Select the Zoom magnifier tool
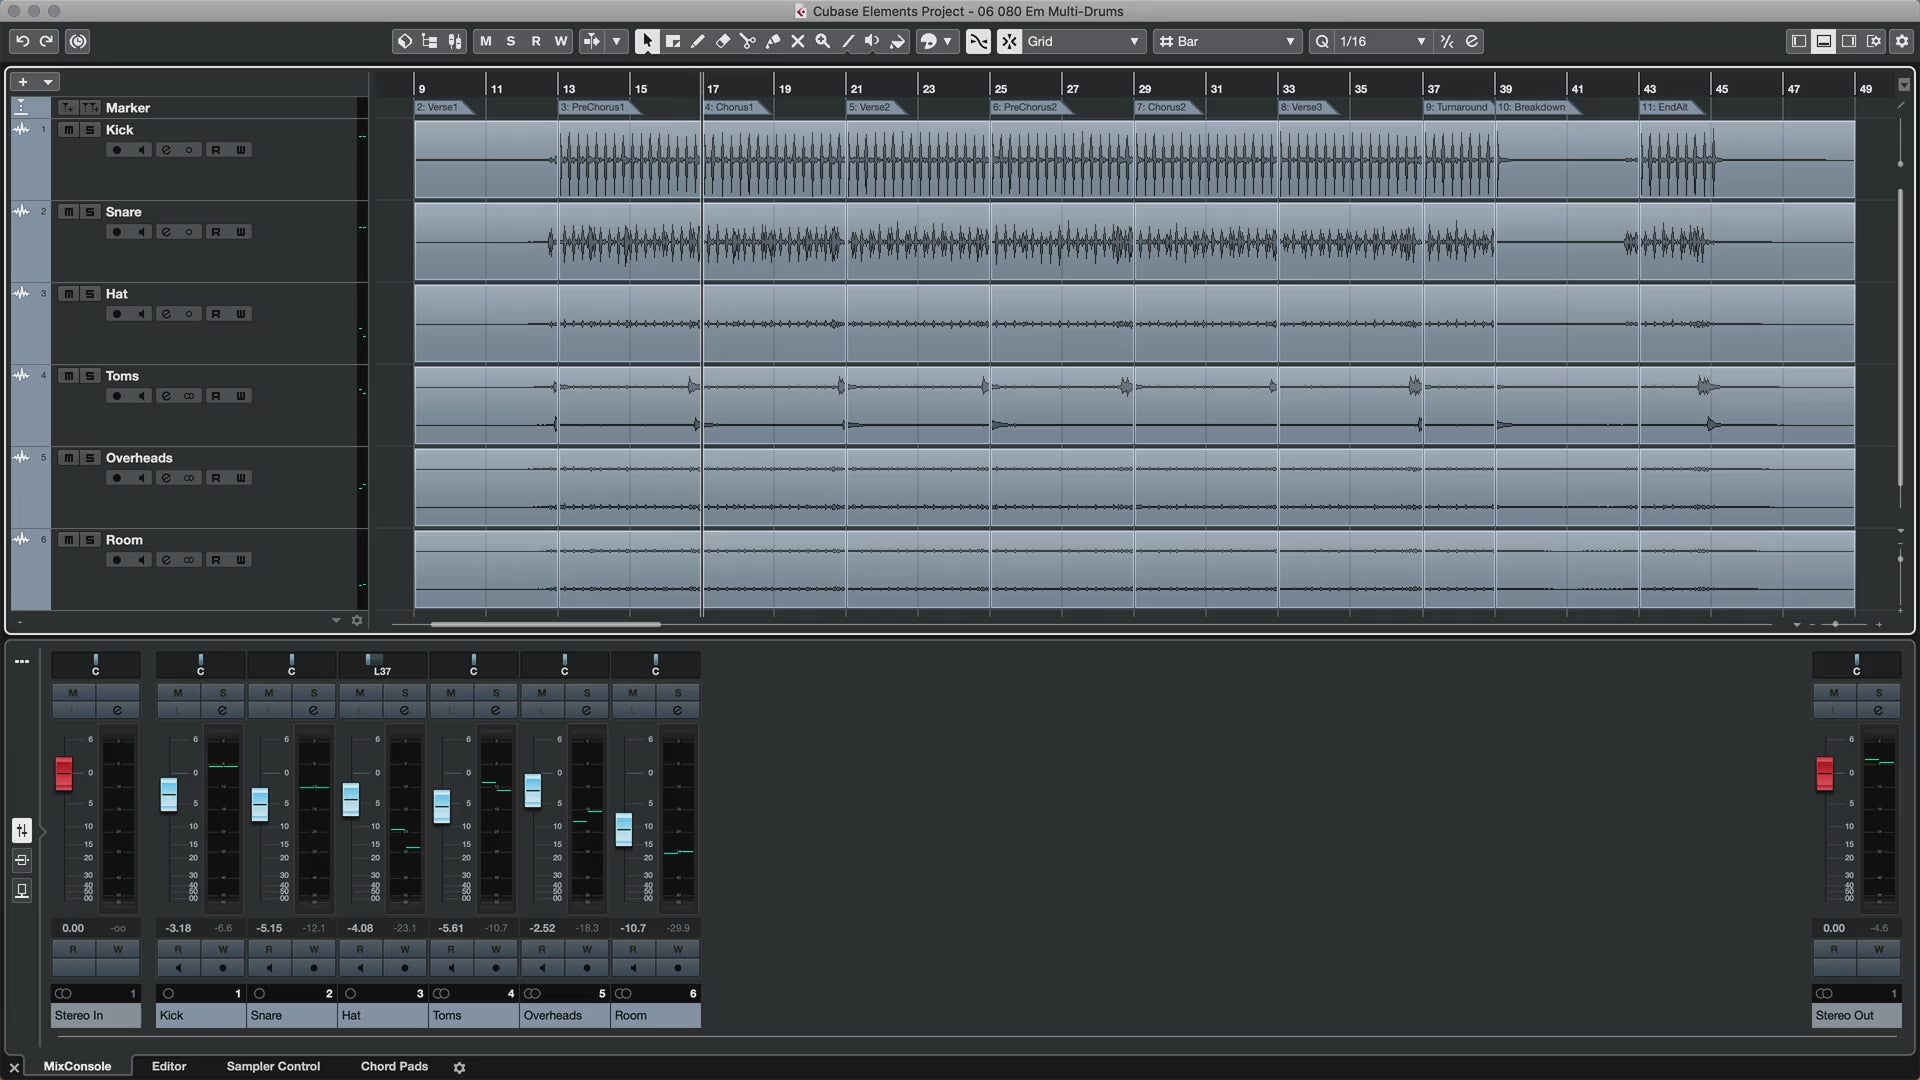 (823, 41)
